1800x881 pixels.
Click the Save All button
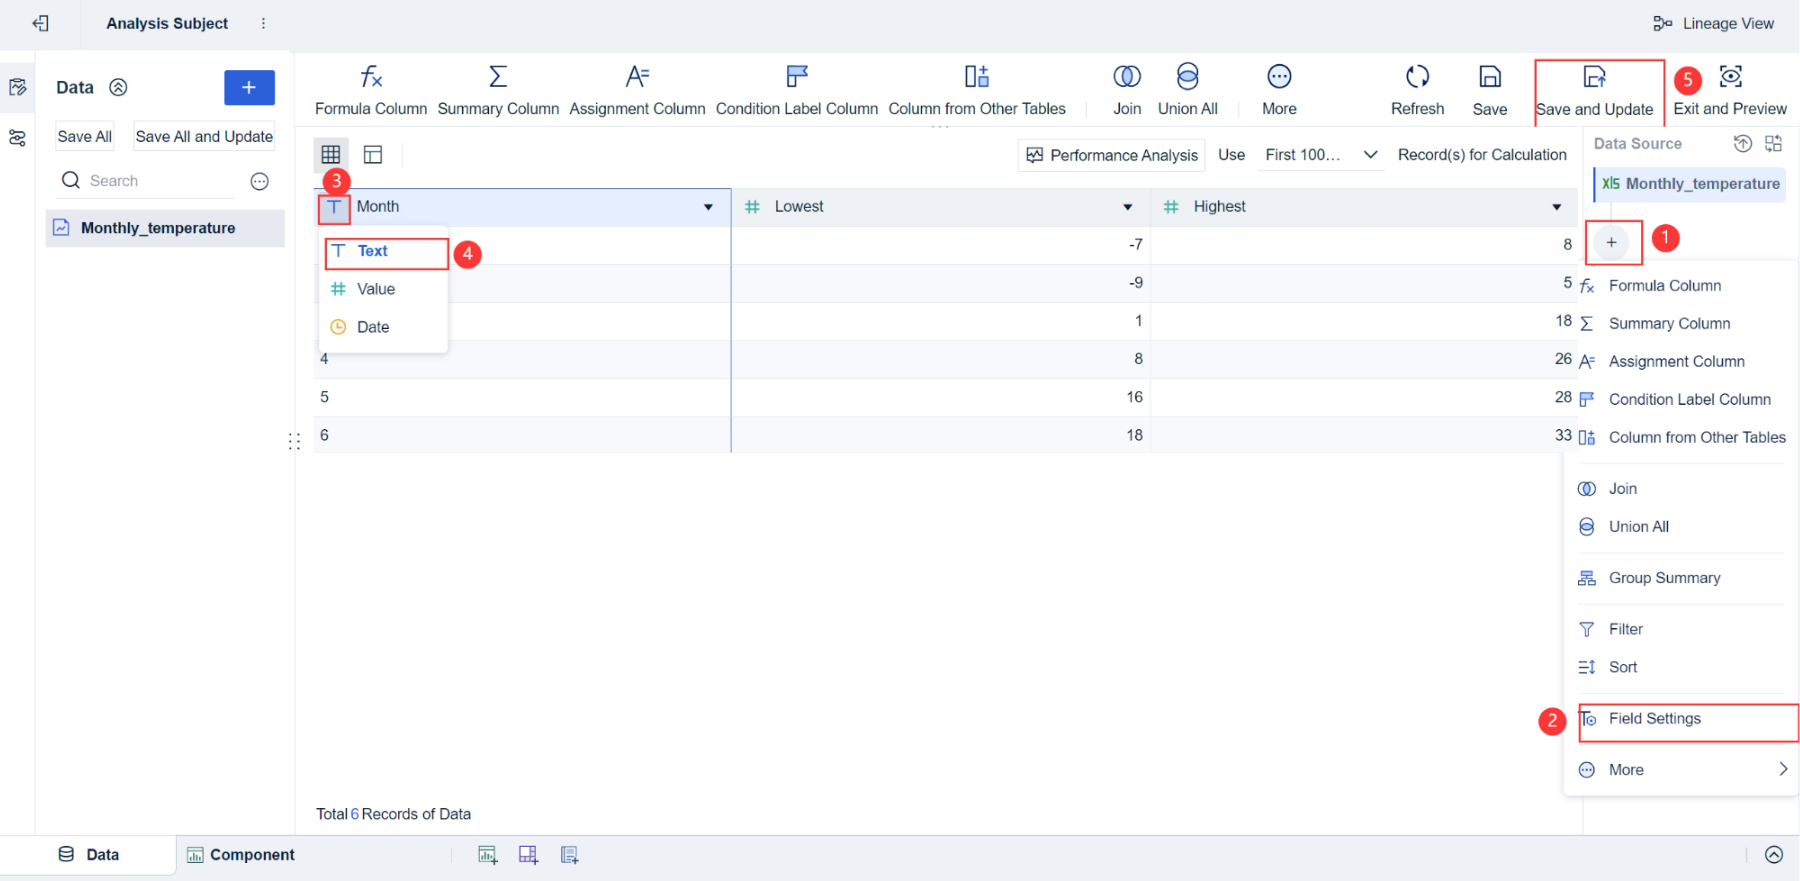click(x=84, y=137)
